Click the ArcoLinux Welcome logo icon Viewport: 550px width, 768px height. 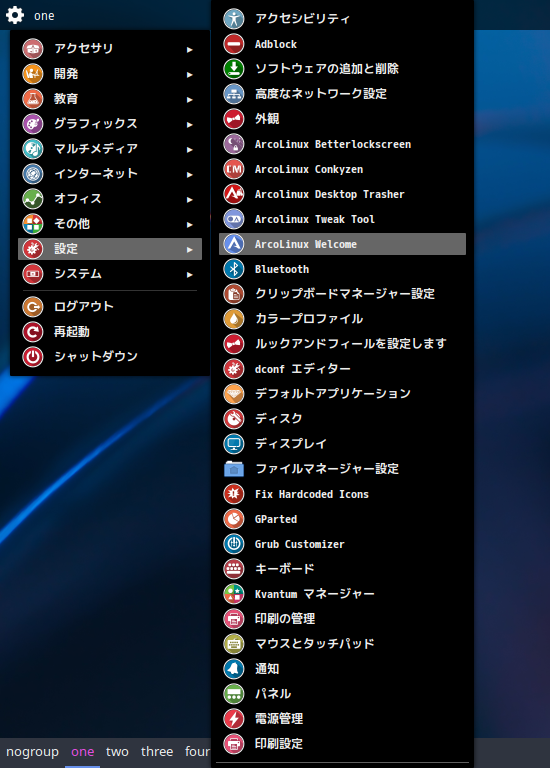click(234, 244)
